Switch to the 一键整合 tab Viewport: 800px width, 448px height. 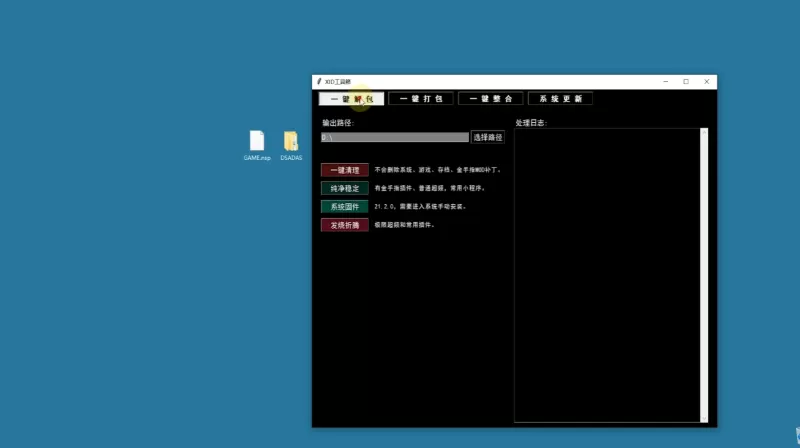[491, 99]
